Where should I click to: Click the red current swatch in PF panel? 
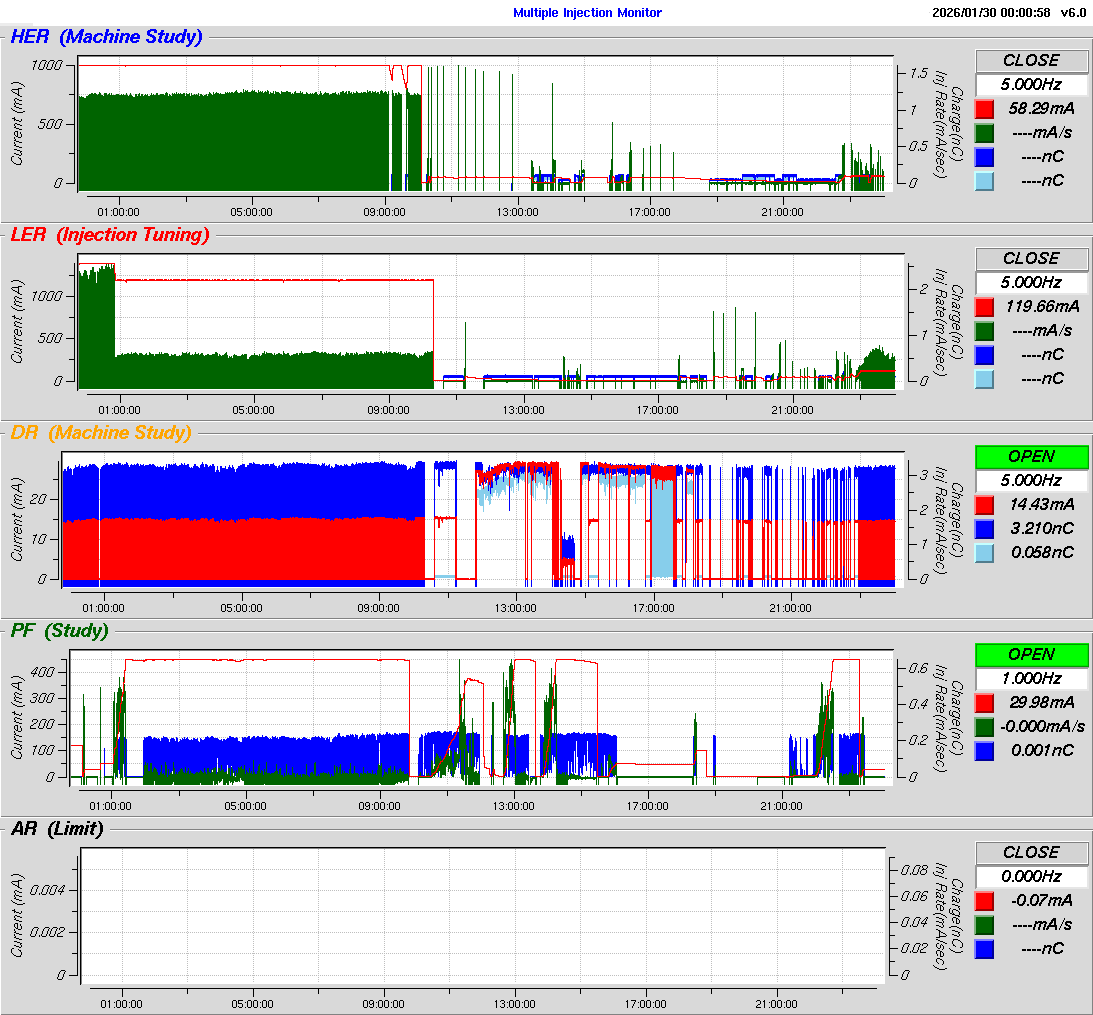point(984,702)
